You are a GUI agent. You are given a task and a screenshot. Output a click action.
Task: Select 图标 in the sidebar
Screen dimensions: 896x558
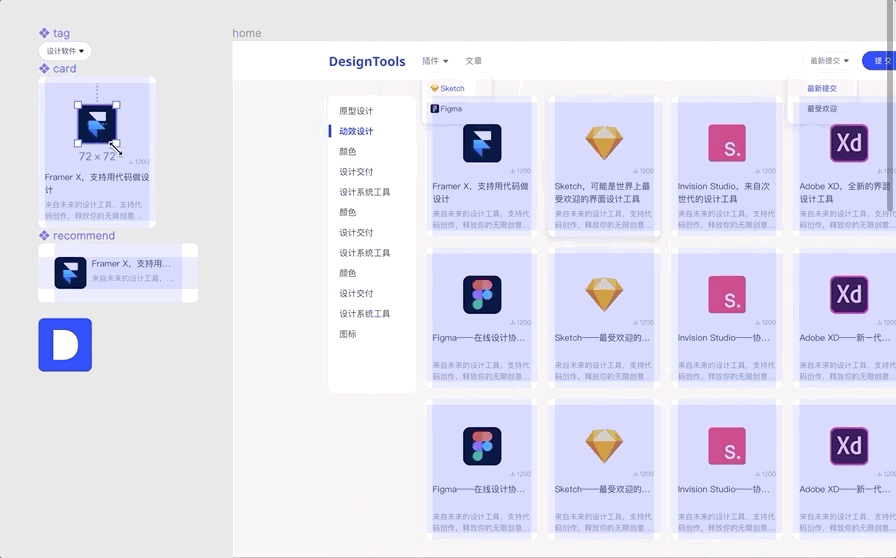(x=347, y=334)
